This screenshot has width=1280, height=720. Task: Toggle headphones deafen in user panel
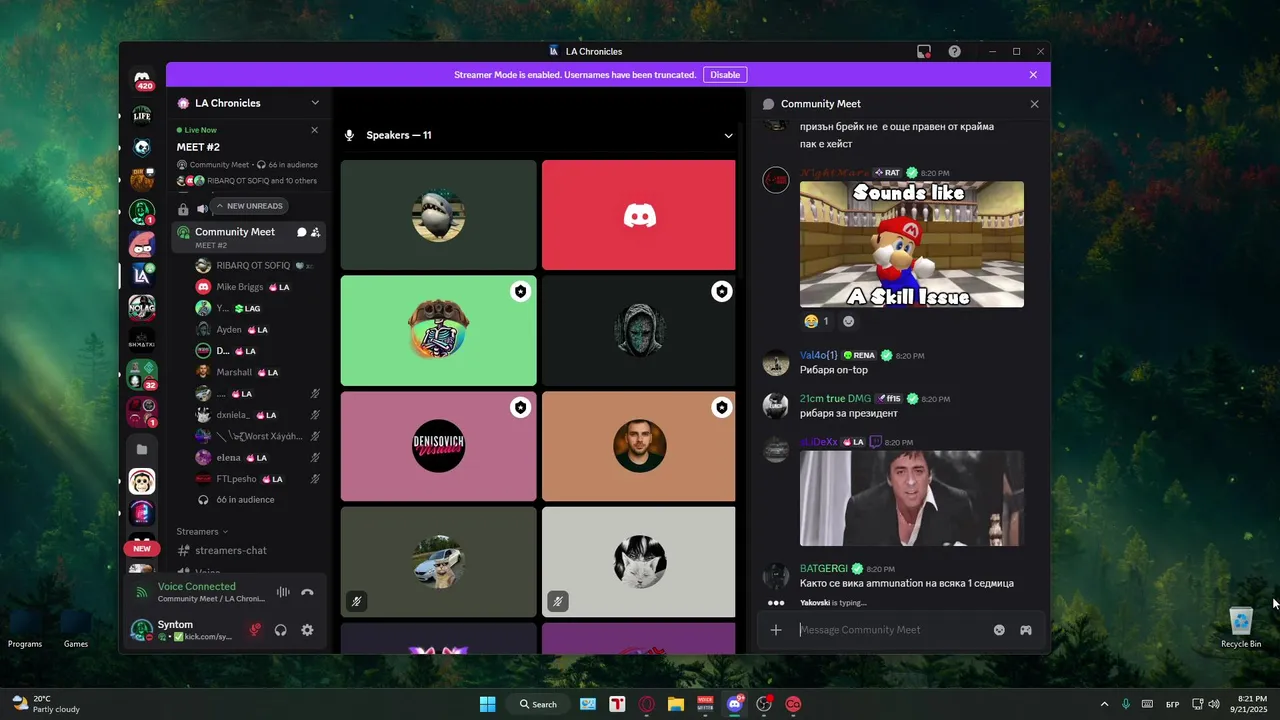click(x=281, y=630)
